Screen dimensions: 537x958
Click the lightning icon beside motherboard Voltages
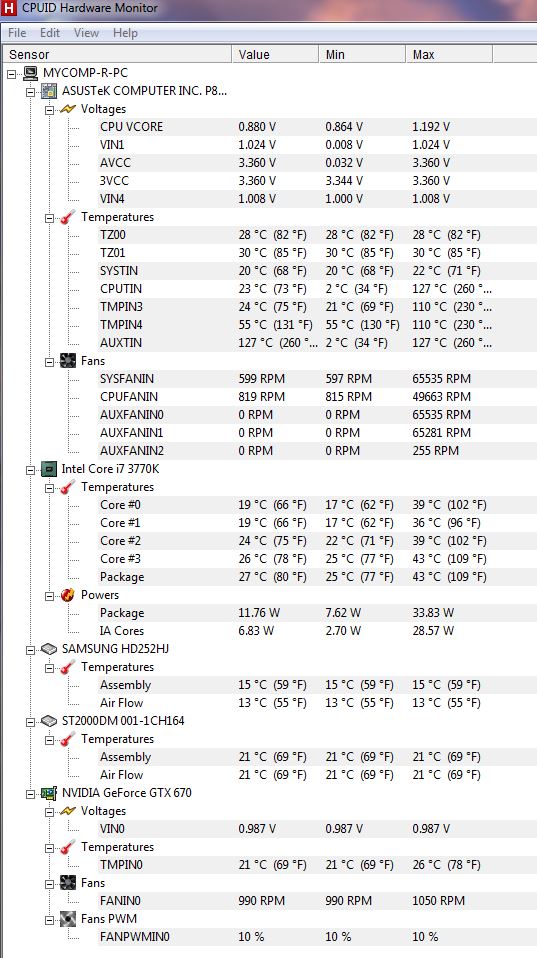68,109
